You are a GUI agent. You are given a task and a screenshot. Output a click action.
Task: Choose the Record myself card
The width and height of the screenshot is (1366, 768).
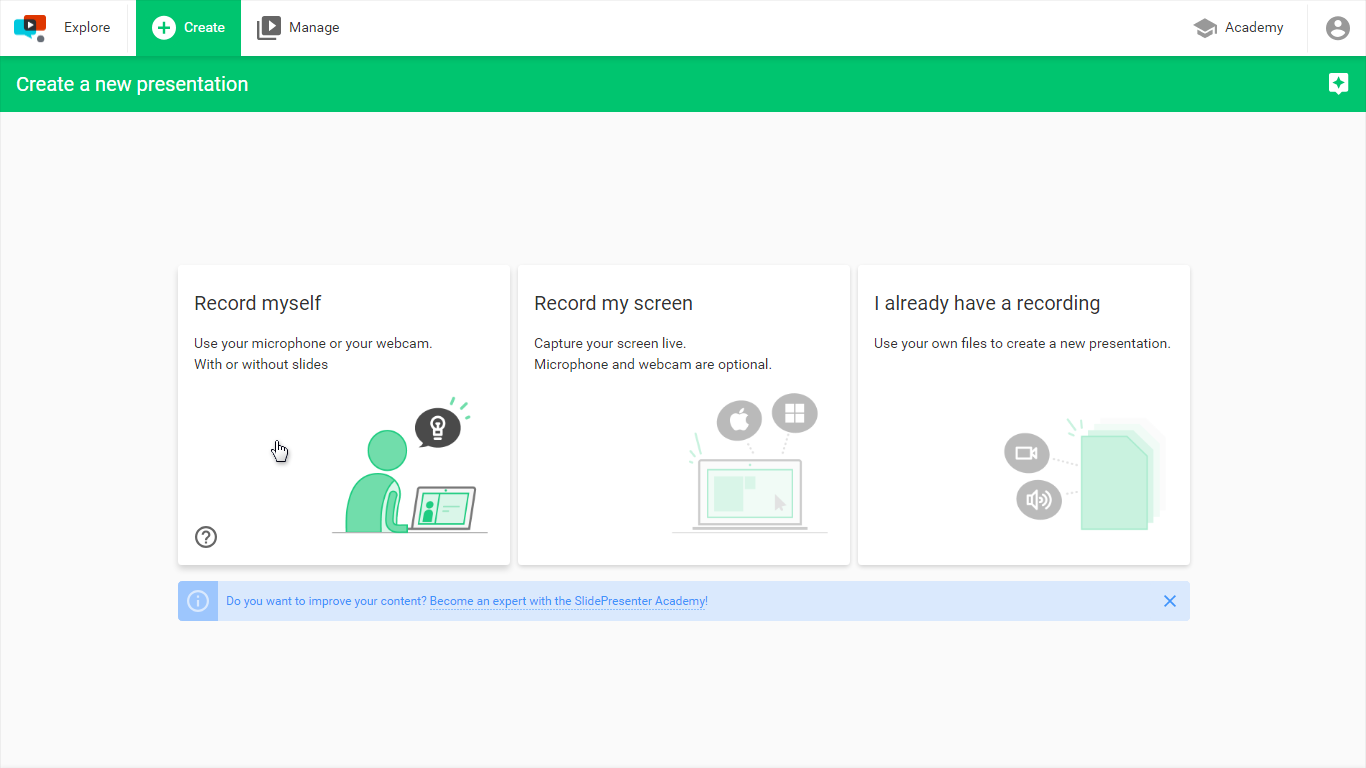coord(344,415)
